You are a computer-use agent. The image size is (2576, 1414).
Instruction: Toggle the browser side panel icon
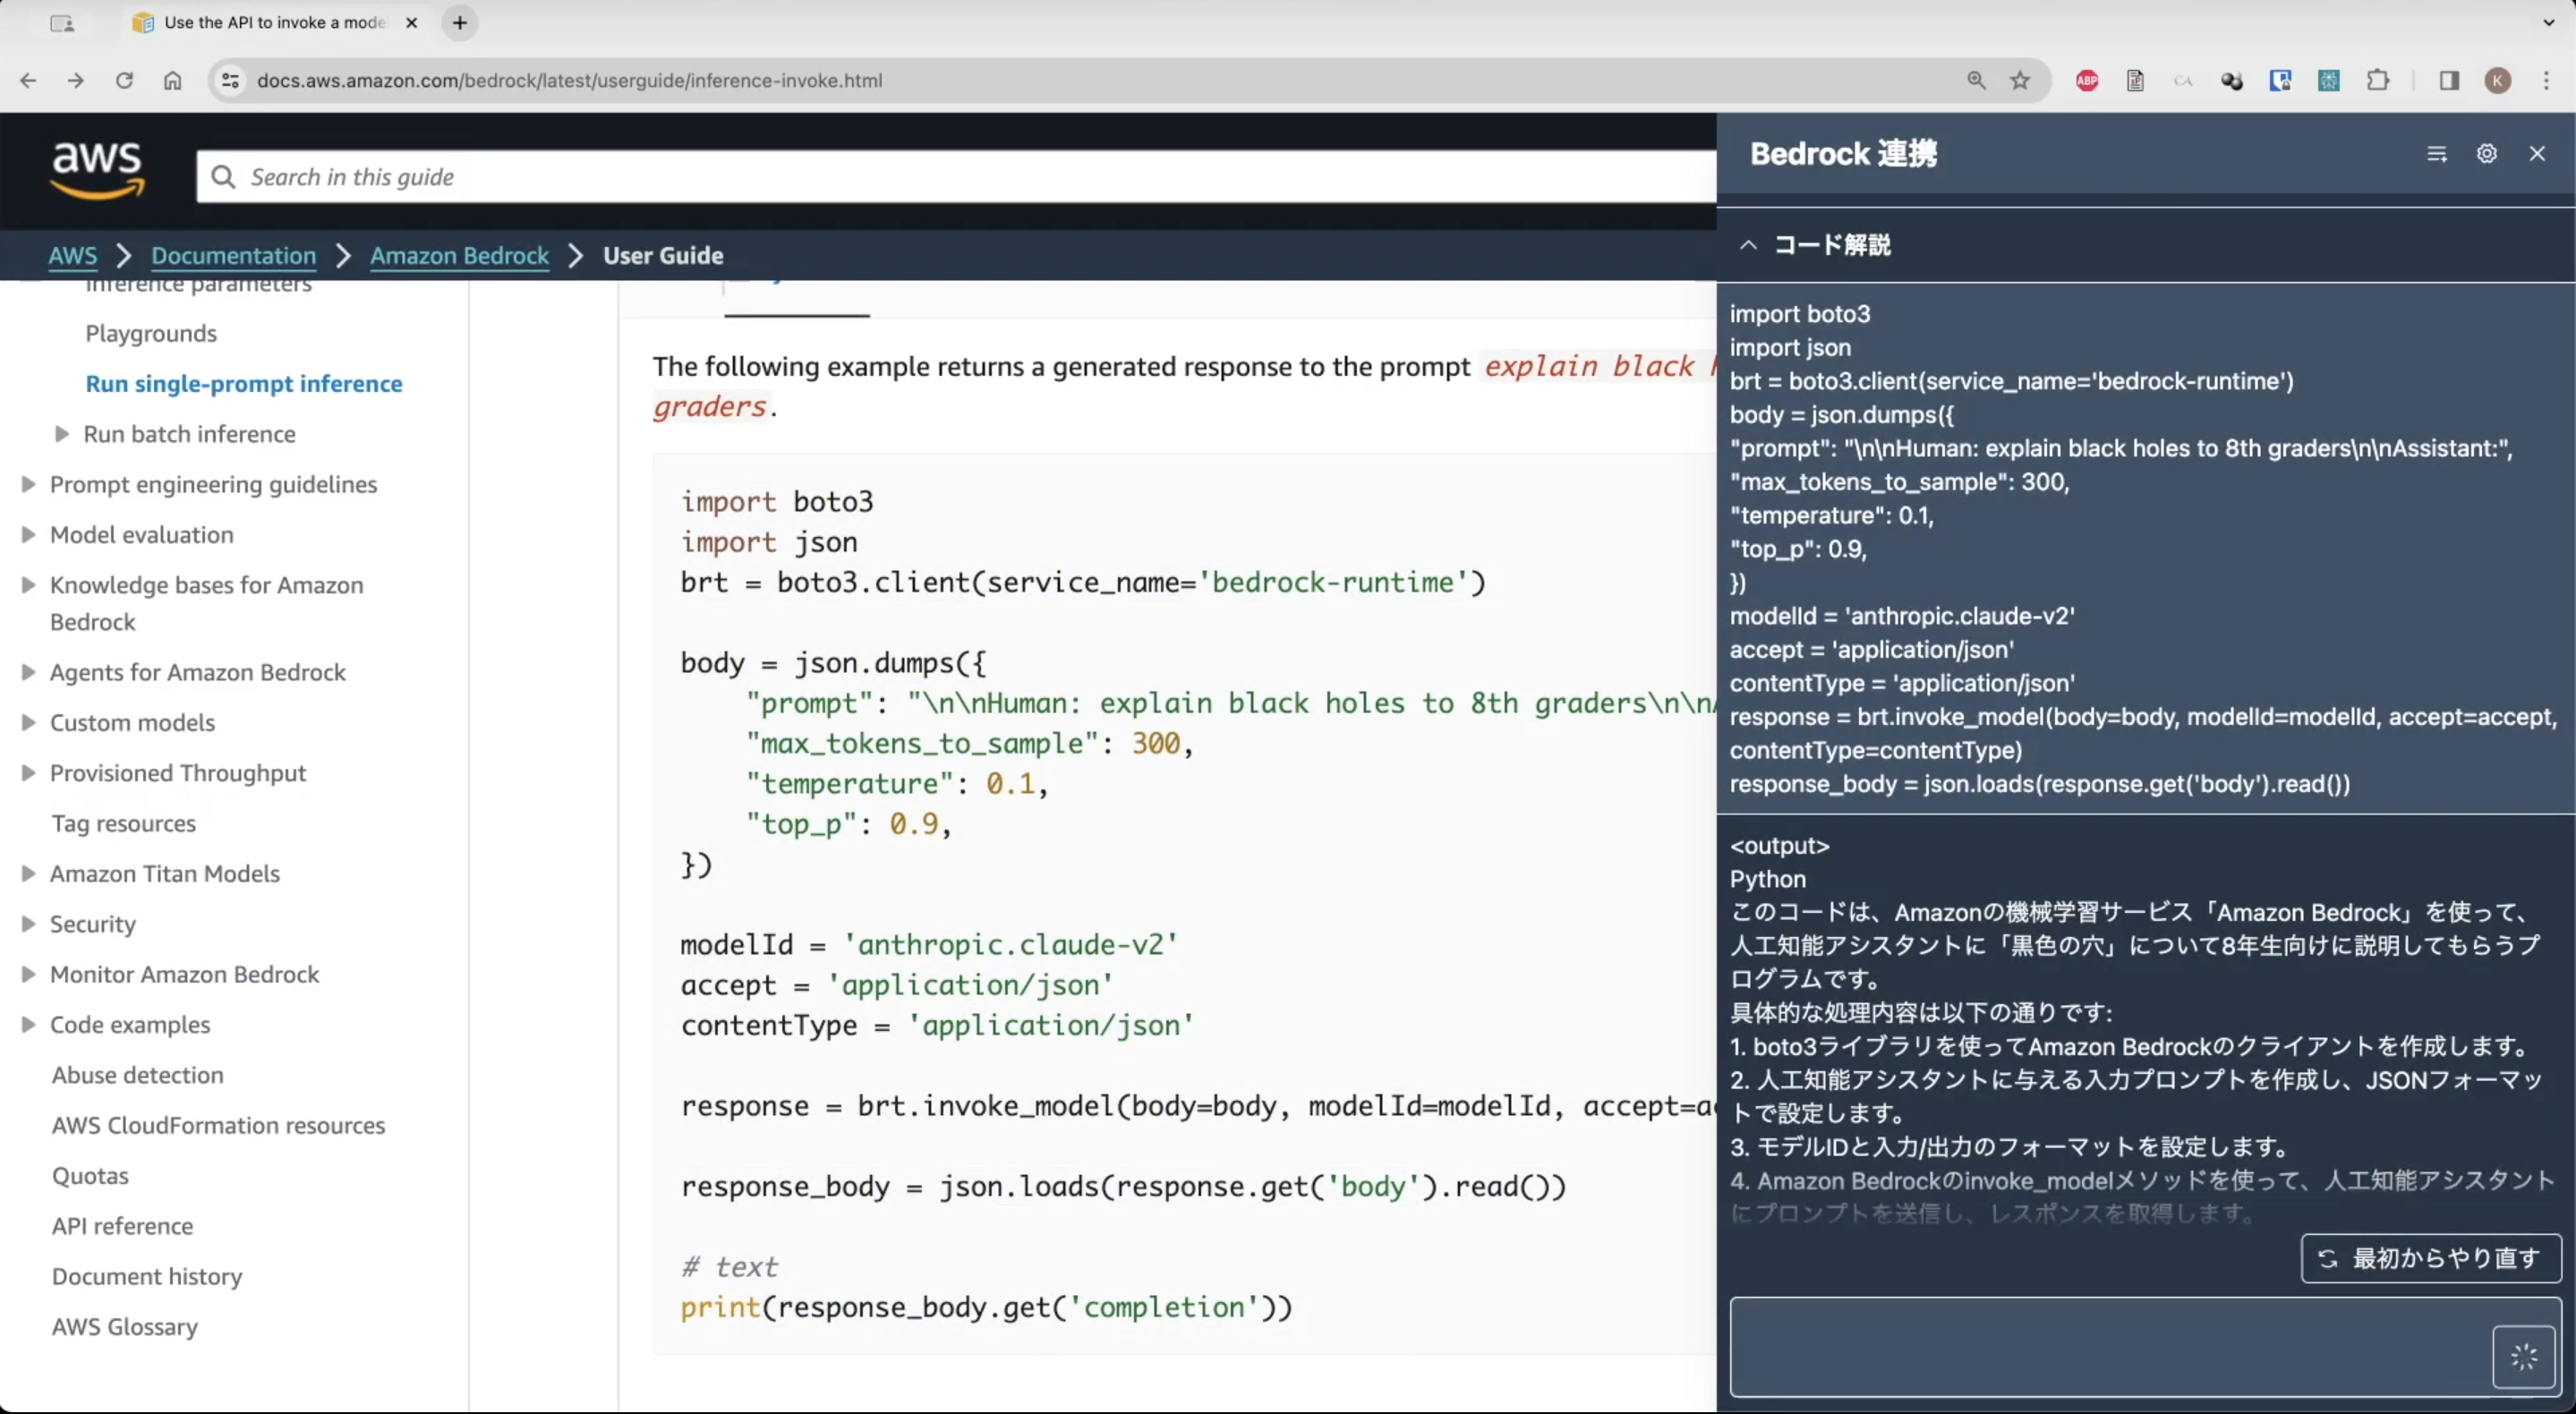click(x=2447, y=81)
